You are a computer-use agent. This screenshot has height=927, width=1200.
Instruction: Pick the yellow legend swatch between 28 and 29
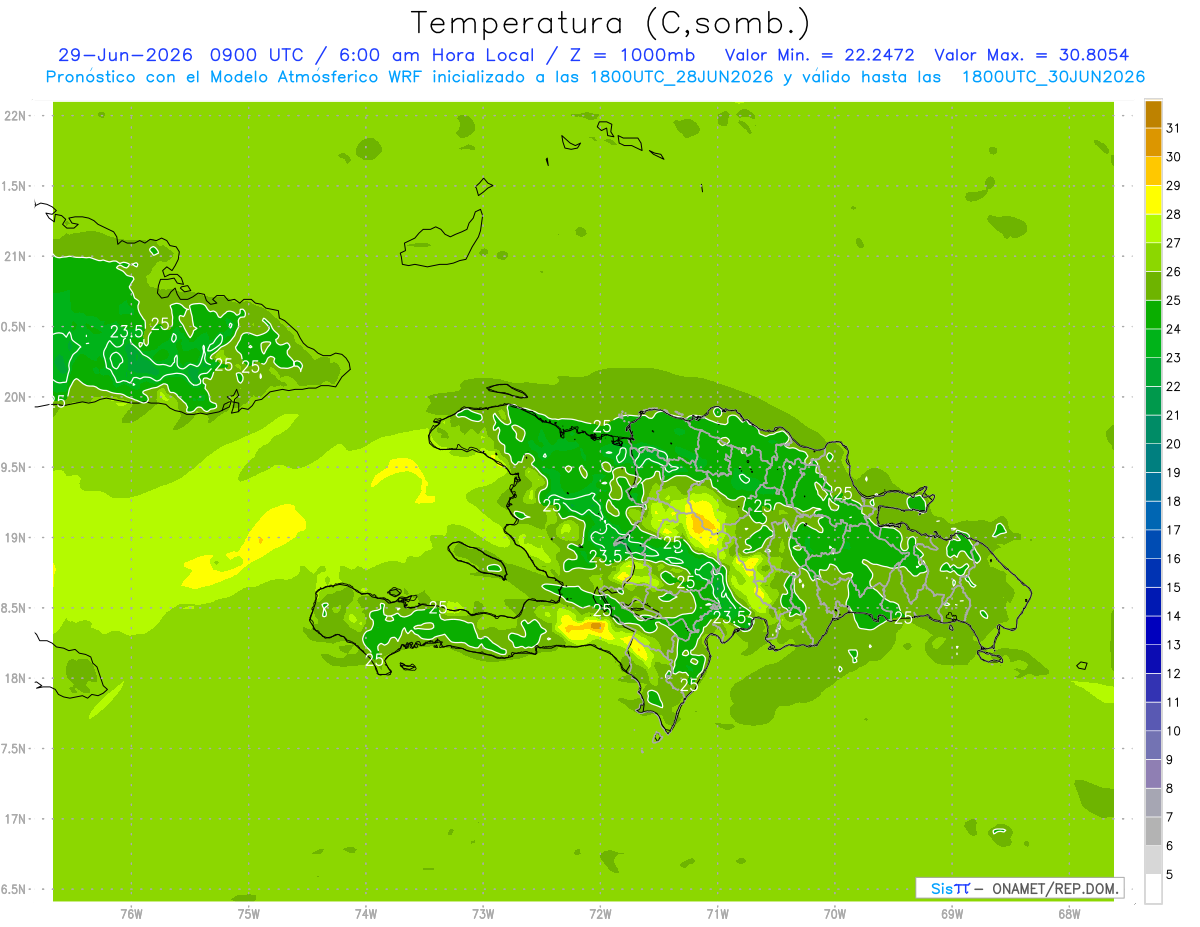tap(1153, 200)
